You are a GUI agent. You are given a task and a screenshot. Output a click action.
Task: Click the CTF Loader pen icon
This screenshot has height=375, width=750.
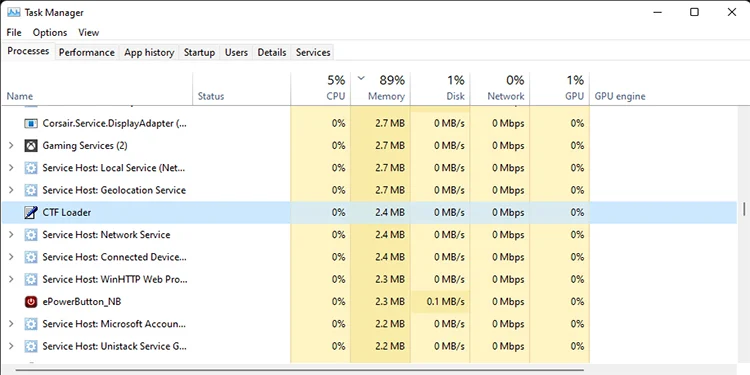(31, 212)
